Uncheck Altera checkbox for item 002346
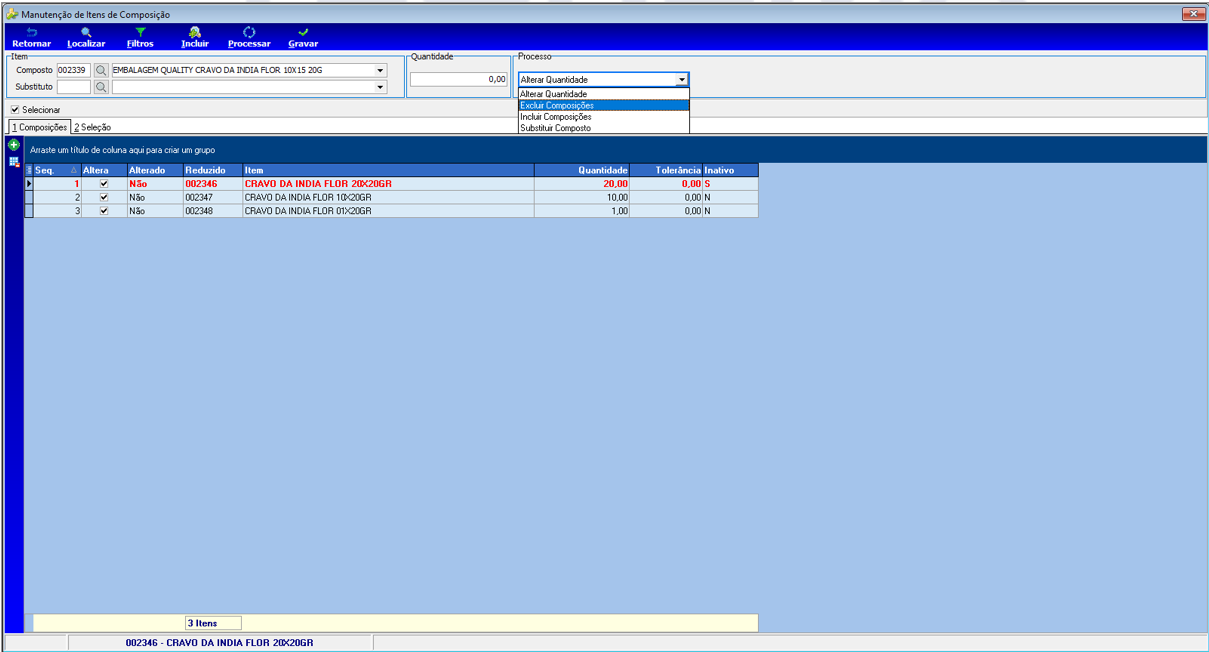 click(104, 184)
